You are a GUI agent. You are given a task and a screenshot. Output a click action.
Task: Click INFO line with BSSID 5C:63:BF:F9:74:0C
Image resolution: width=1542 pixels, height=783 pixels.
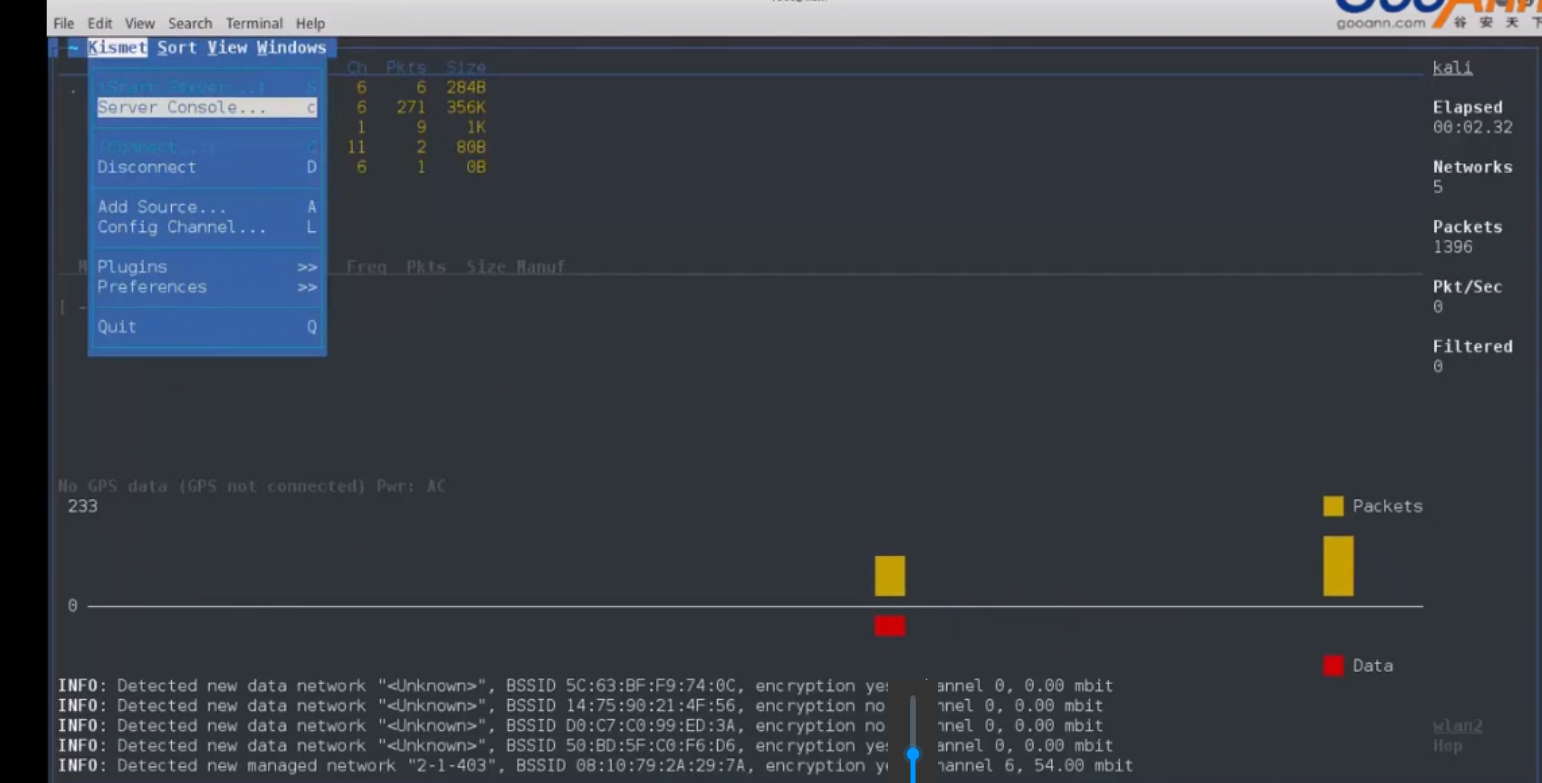coord(585,686)
